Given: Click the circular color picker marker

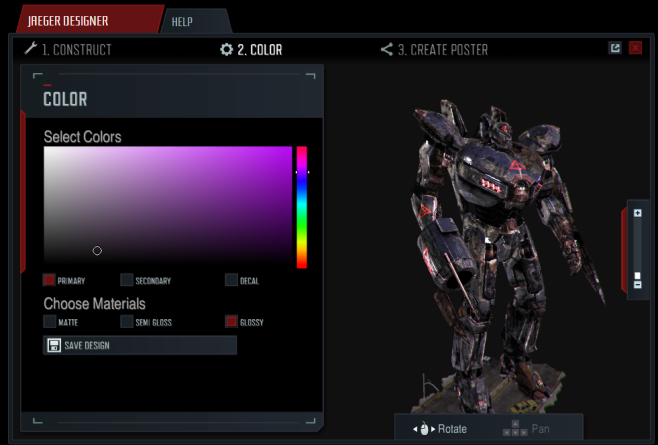Looking at the screenshot, I should [97, 251].
